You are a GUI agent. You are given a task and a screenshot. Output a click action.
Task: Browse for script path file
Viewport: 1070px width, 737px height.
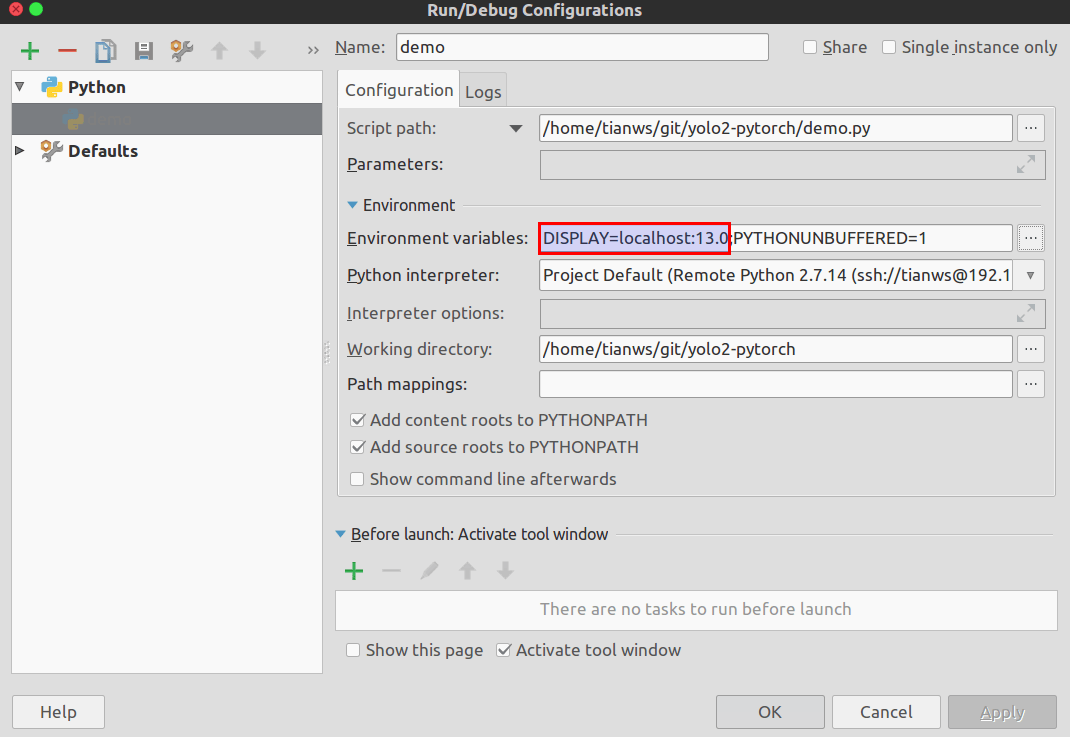pyautogui.click(x=1031, y=128)
